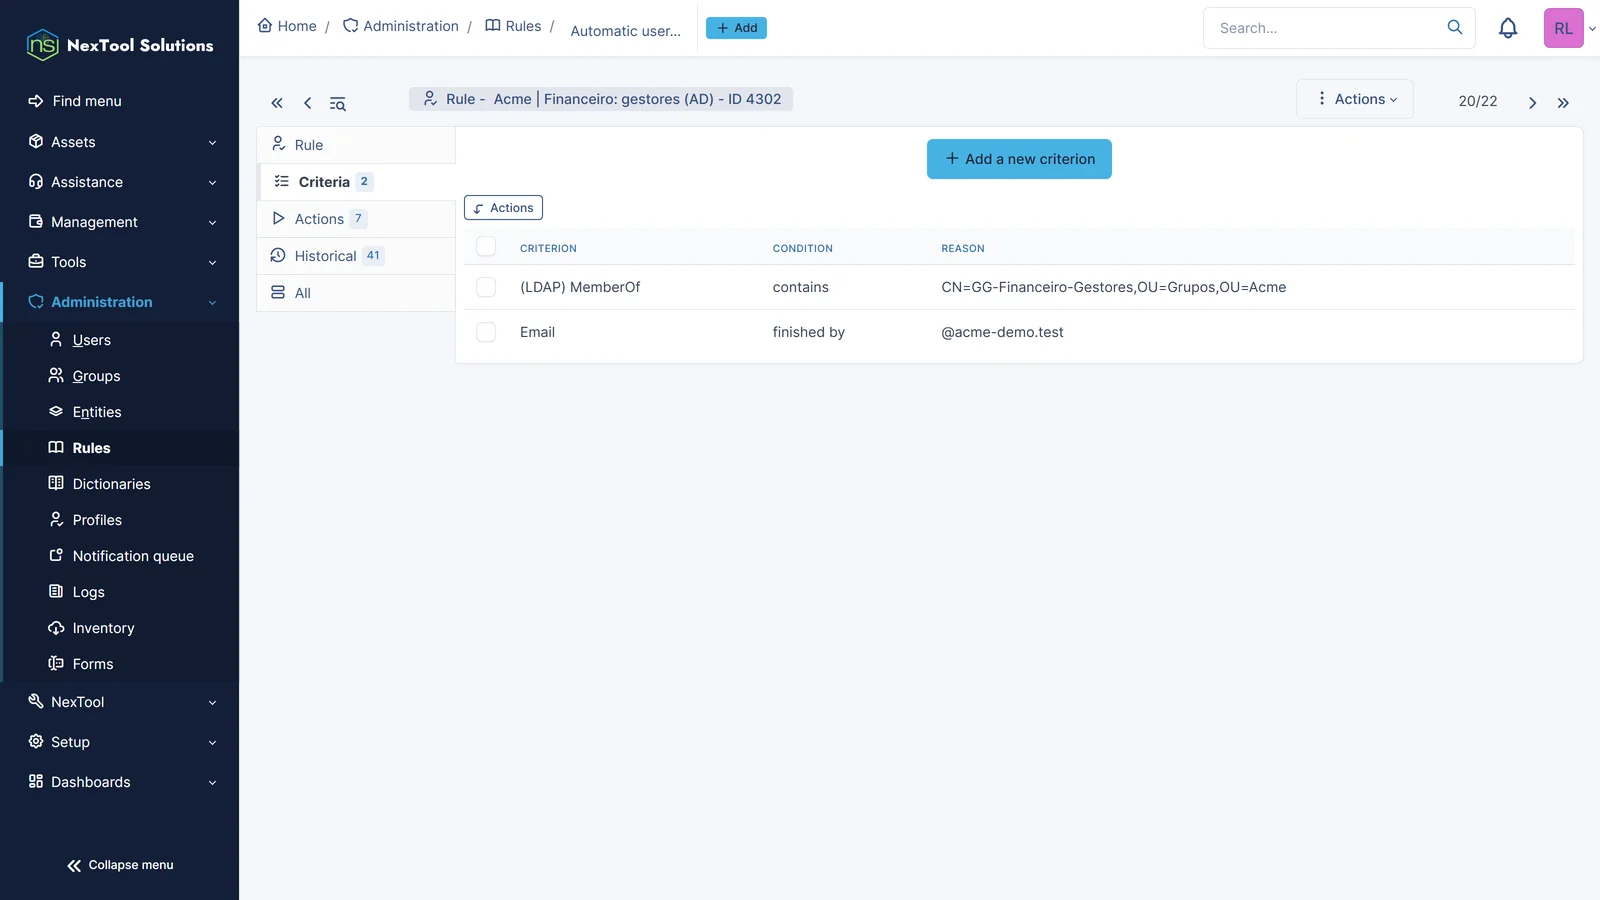Collapse menu at sidebar bottom
Screen dimensions: 1600x900
point(120,865)
